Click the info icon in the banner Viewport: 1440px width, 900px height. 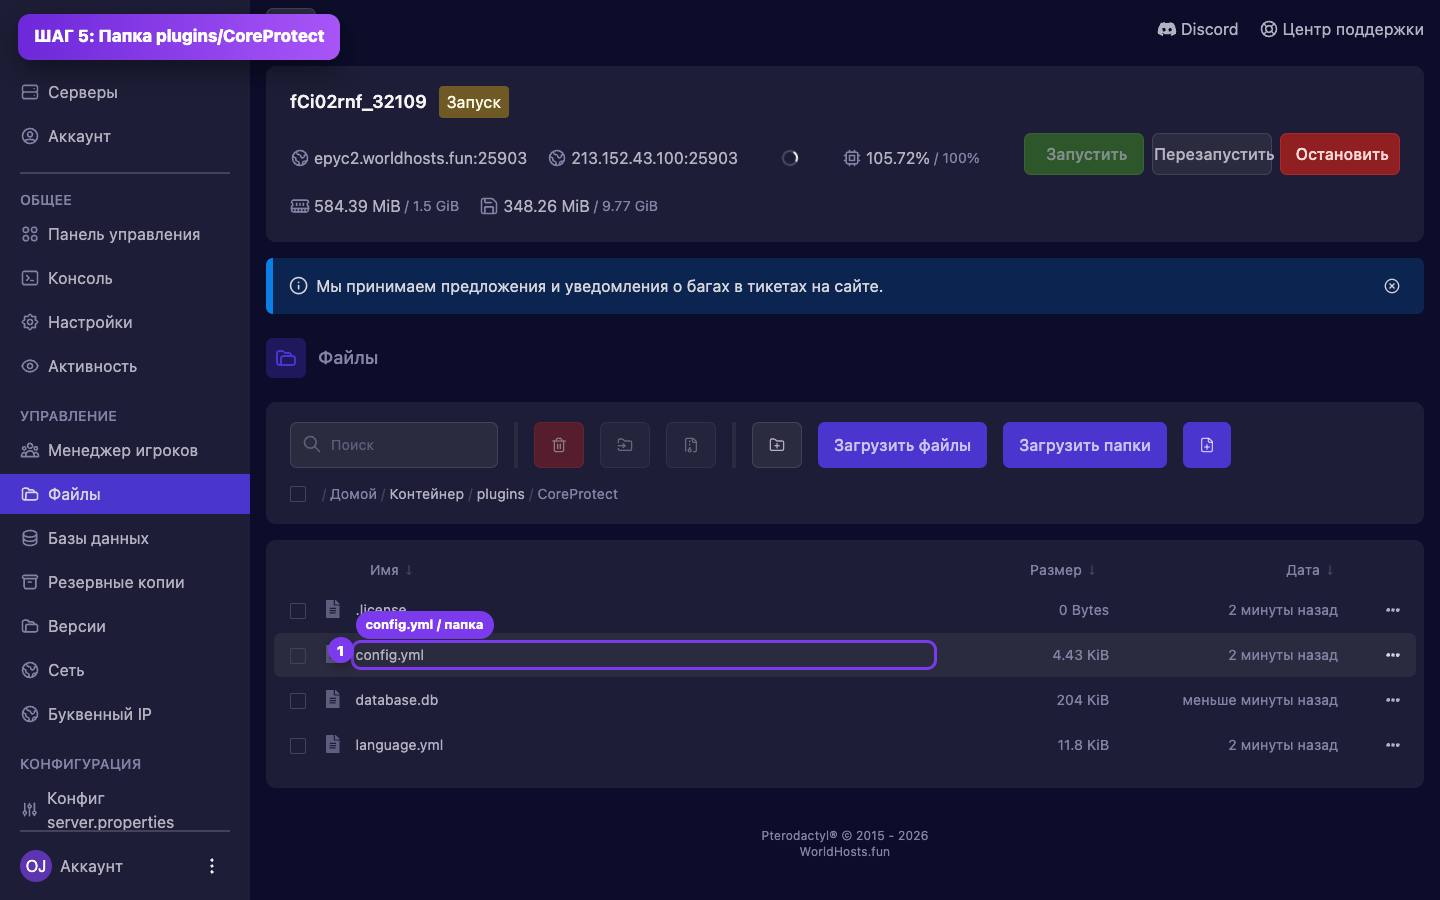[x=298, y=286]
